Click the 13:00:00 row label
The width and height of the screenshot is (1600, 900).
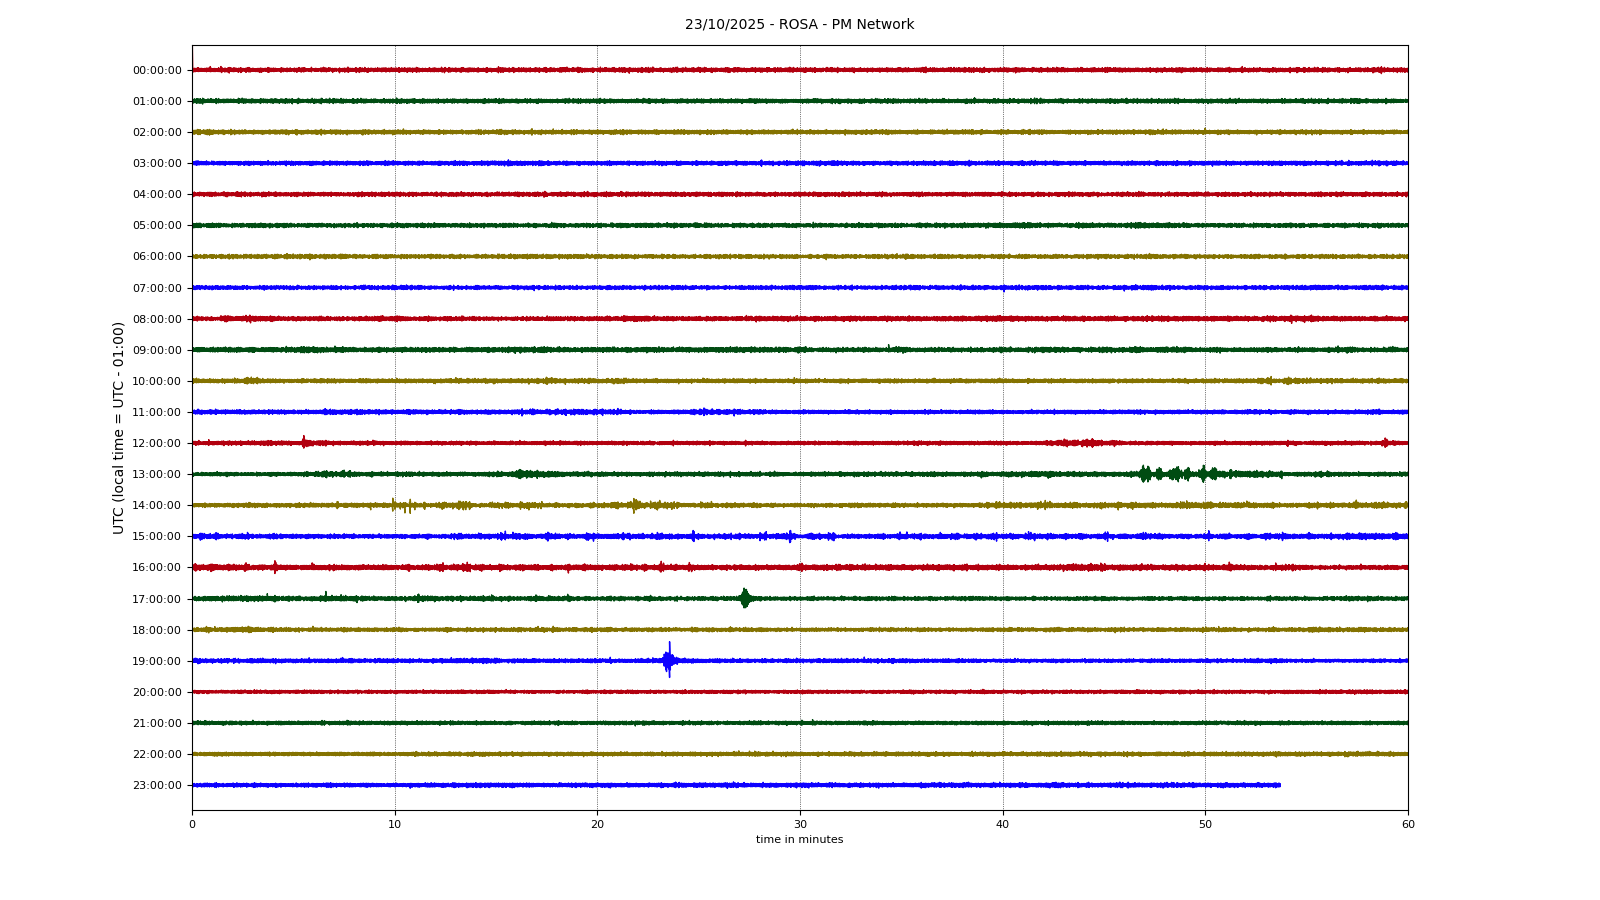(157, 474)
